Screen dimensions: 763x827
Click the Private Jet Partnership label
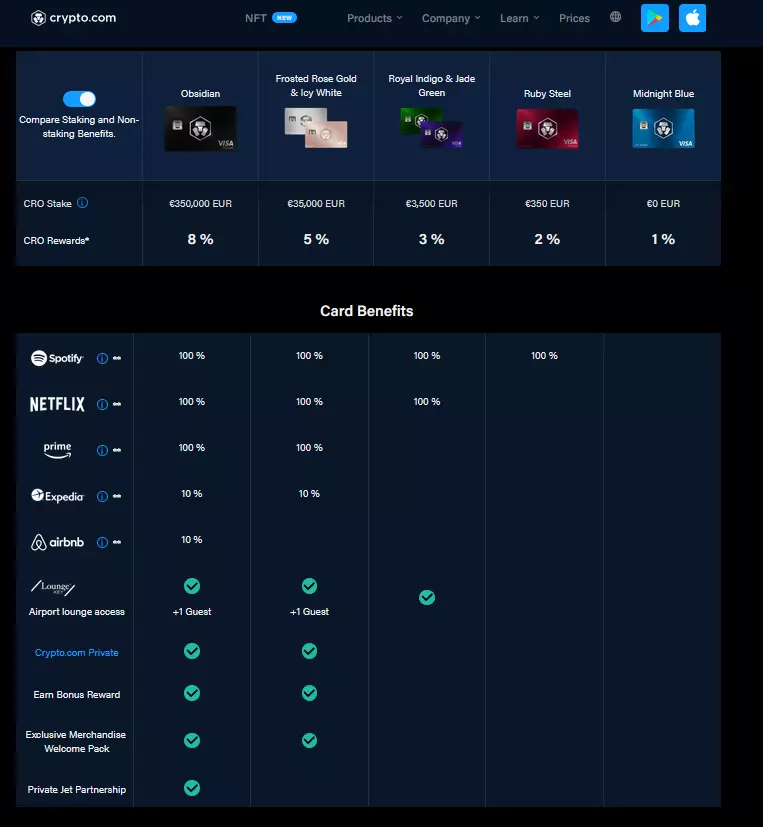point(76,790)
